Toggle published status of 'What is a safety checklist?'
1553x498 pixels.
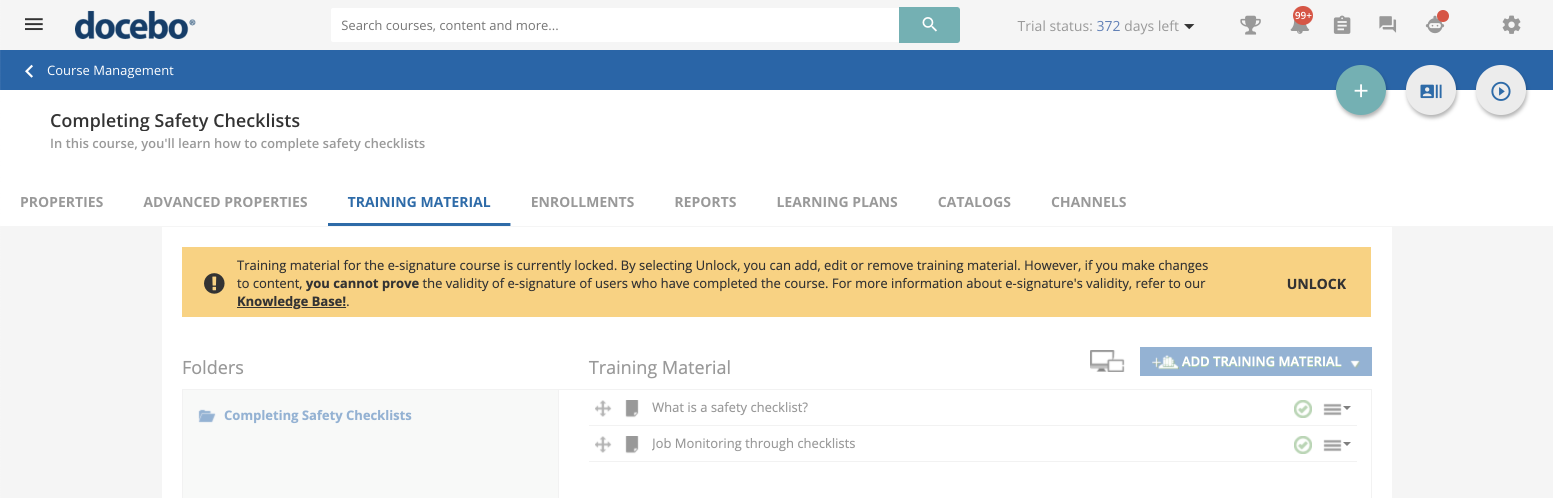1302,408
